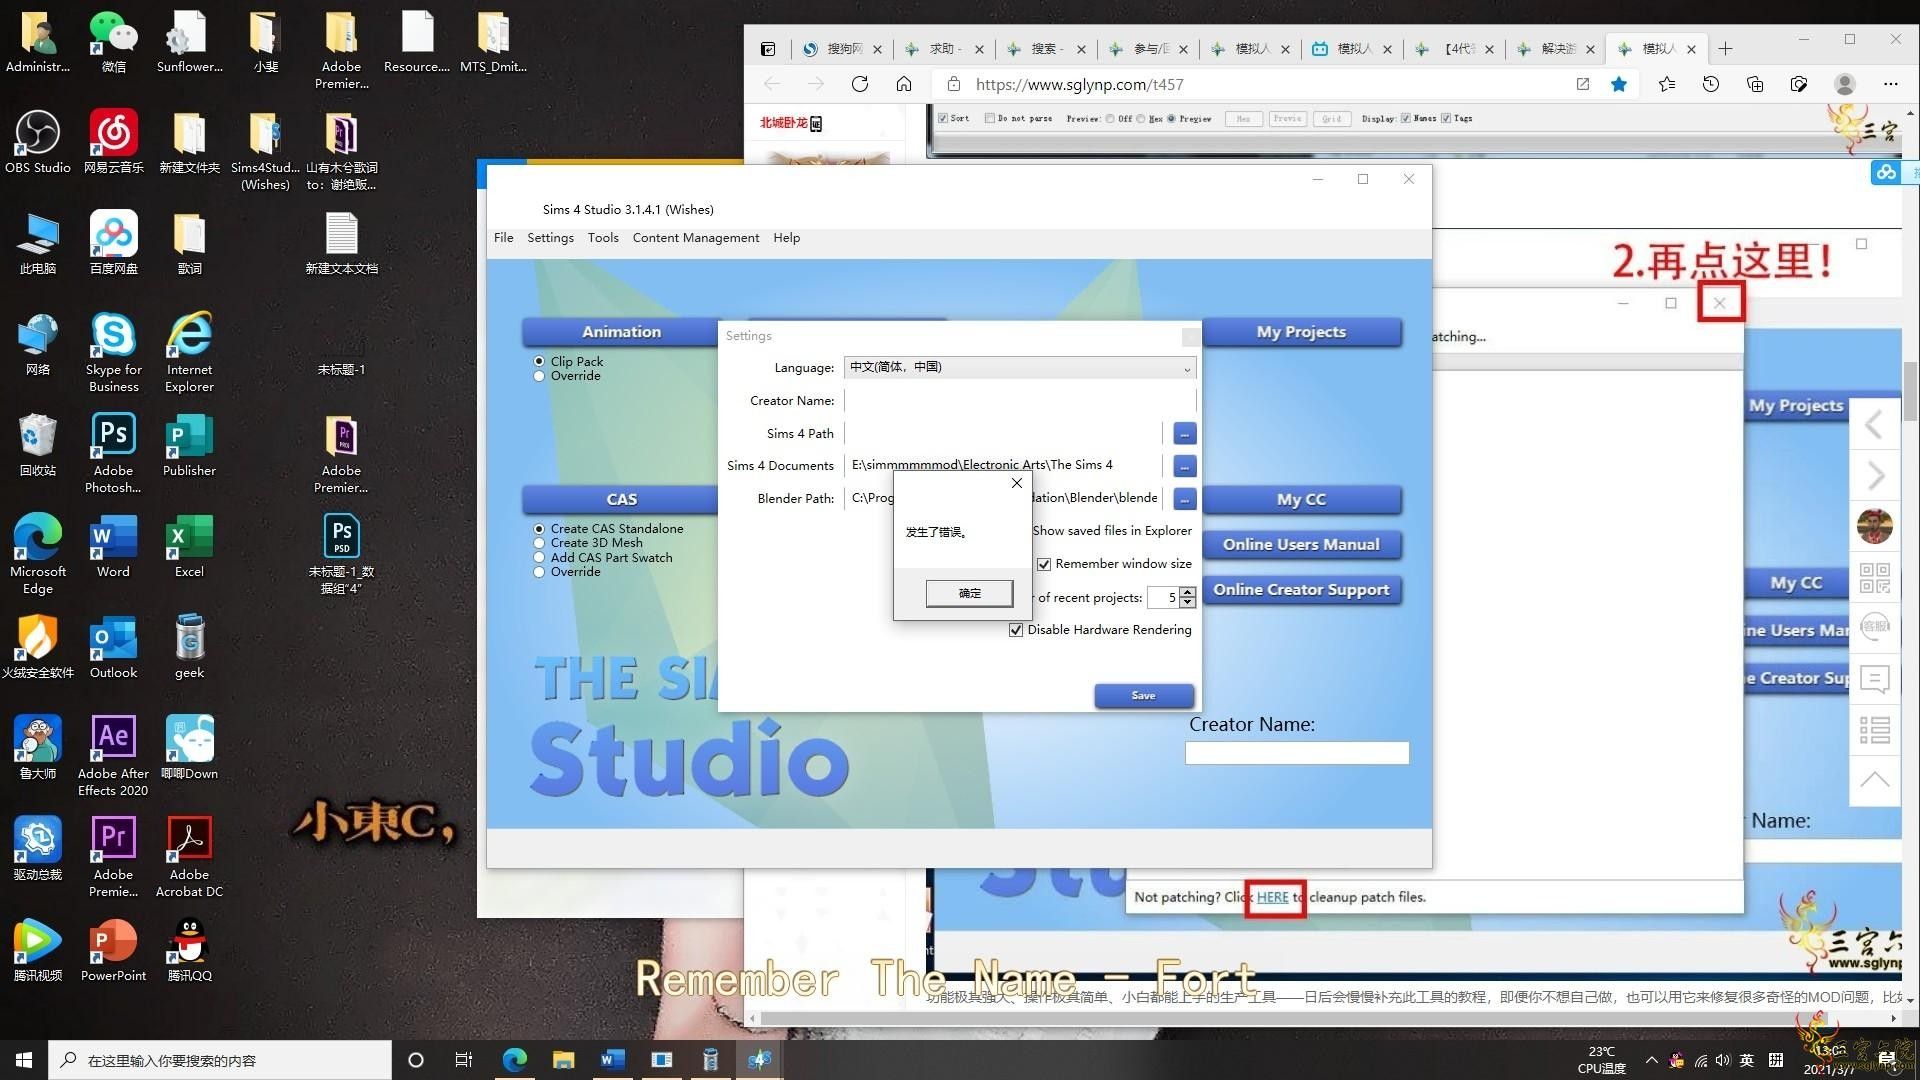
Task: Open Adobe Photoshop desktop shortcut
Action: point(113,453)
